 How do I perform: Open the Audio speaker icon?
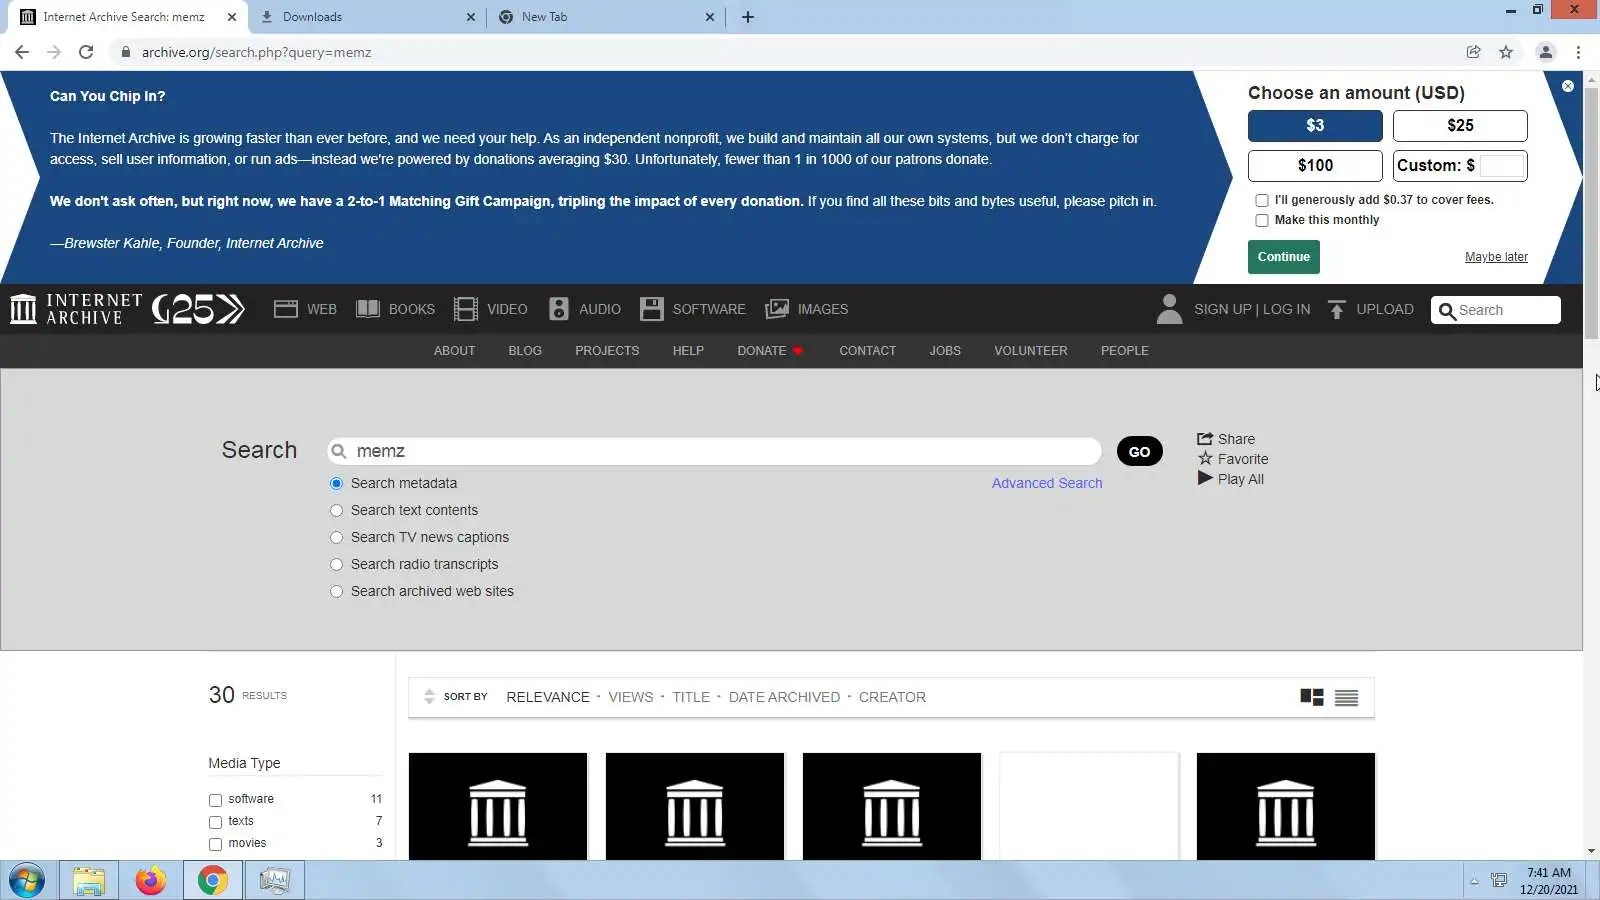pyautogui.click(x=559, y=309)
